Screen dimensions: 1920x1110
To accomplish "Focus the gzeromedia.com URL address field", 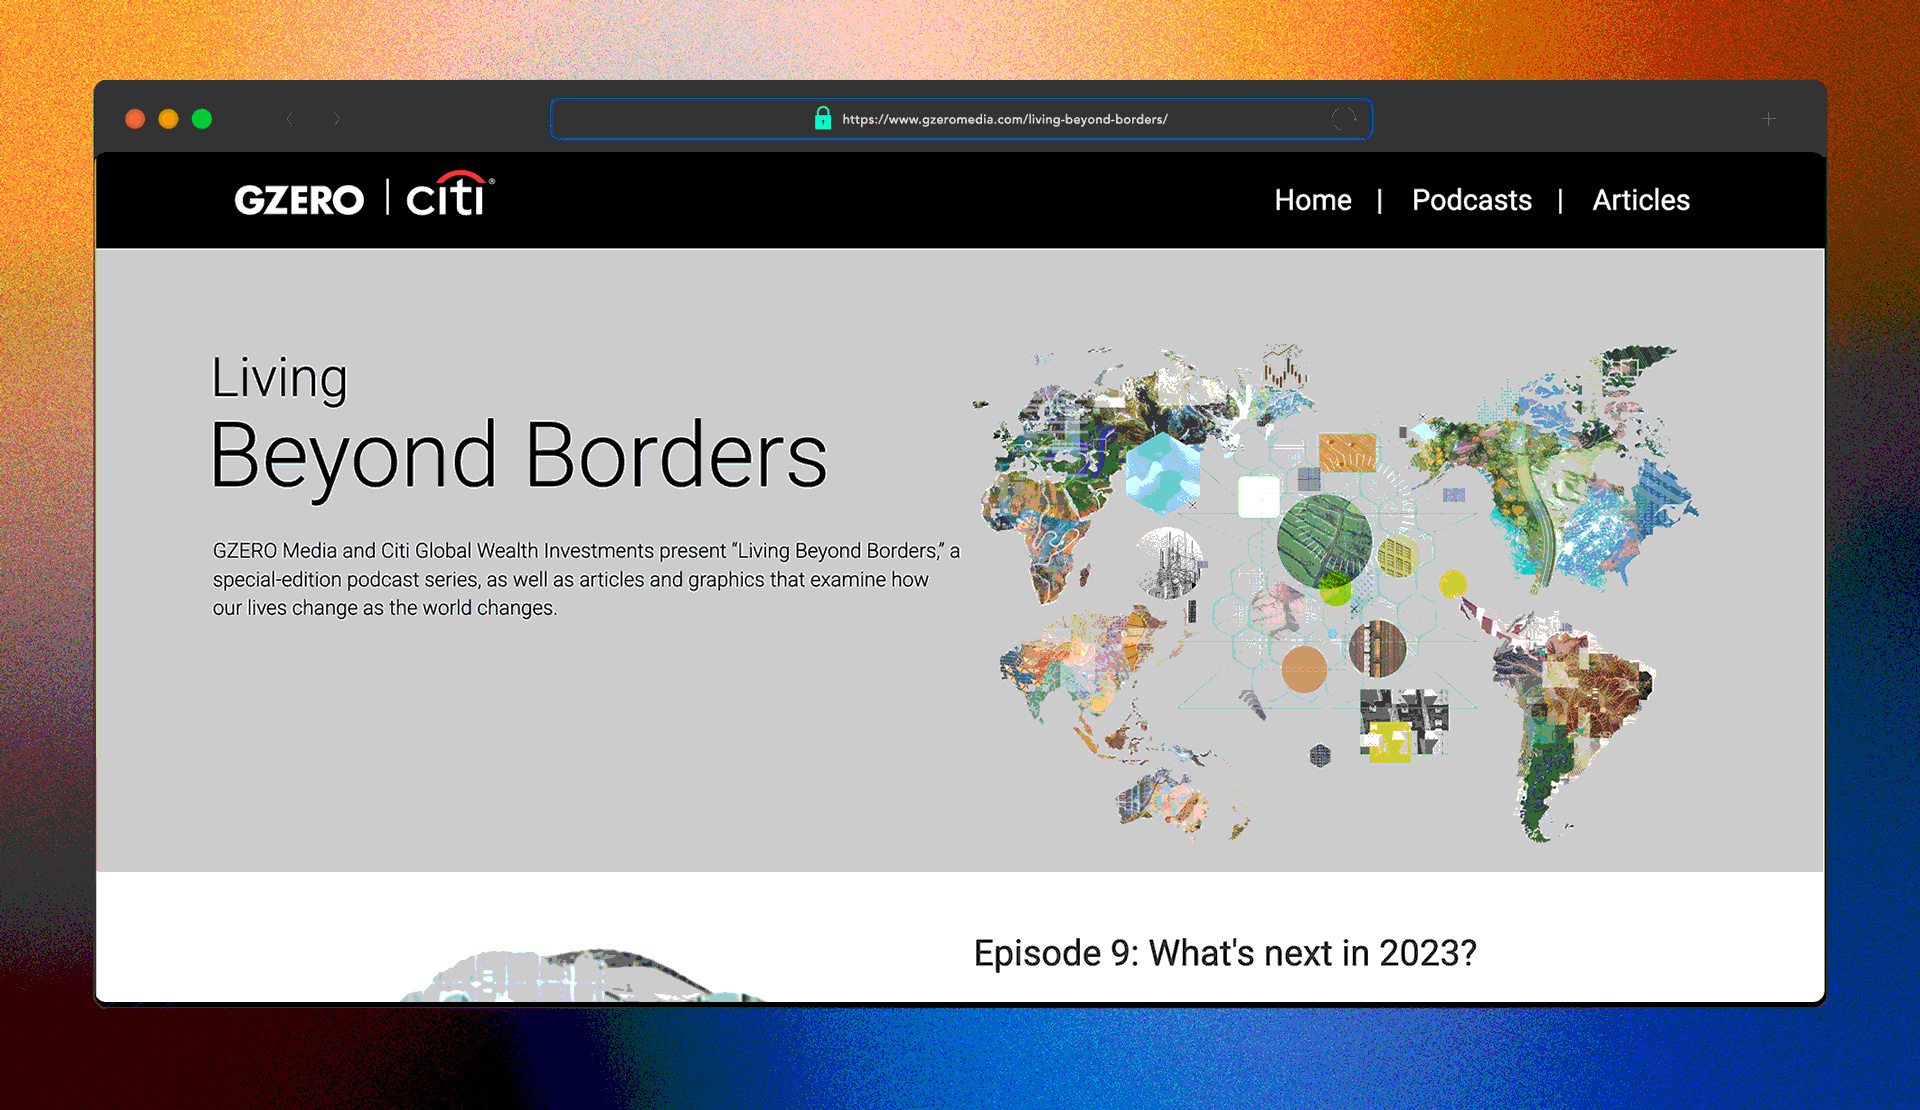I will (1004, 119).
